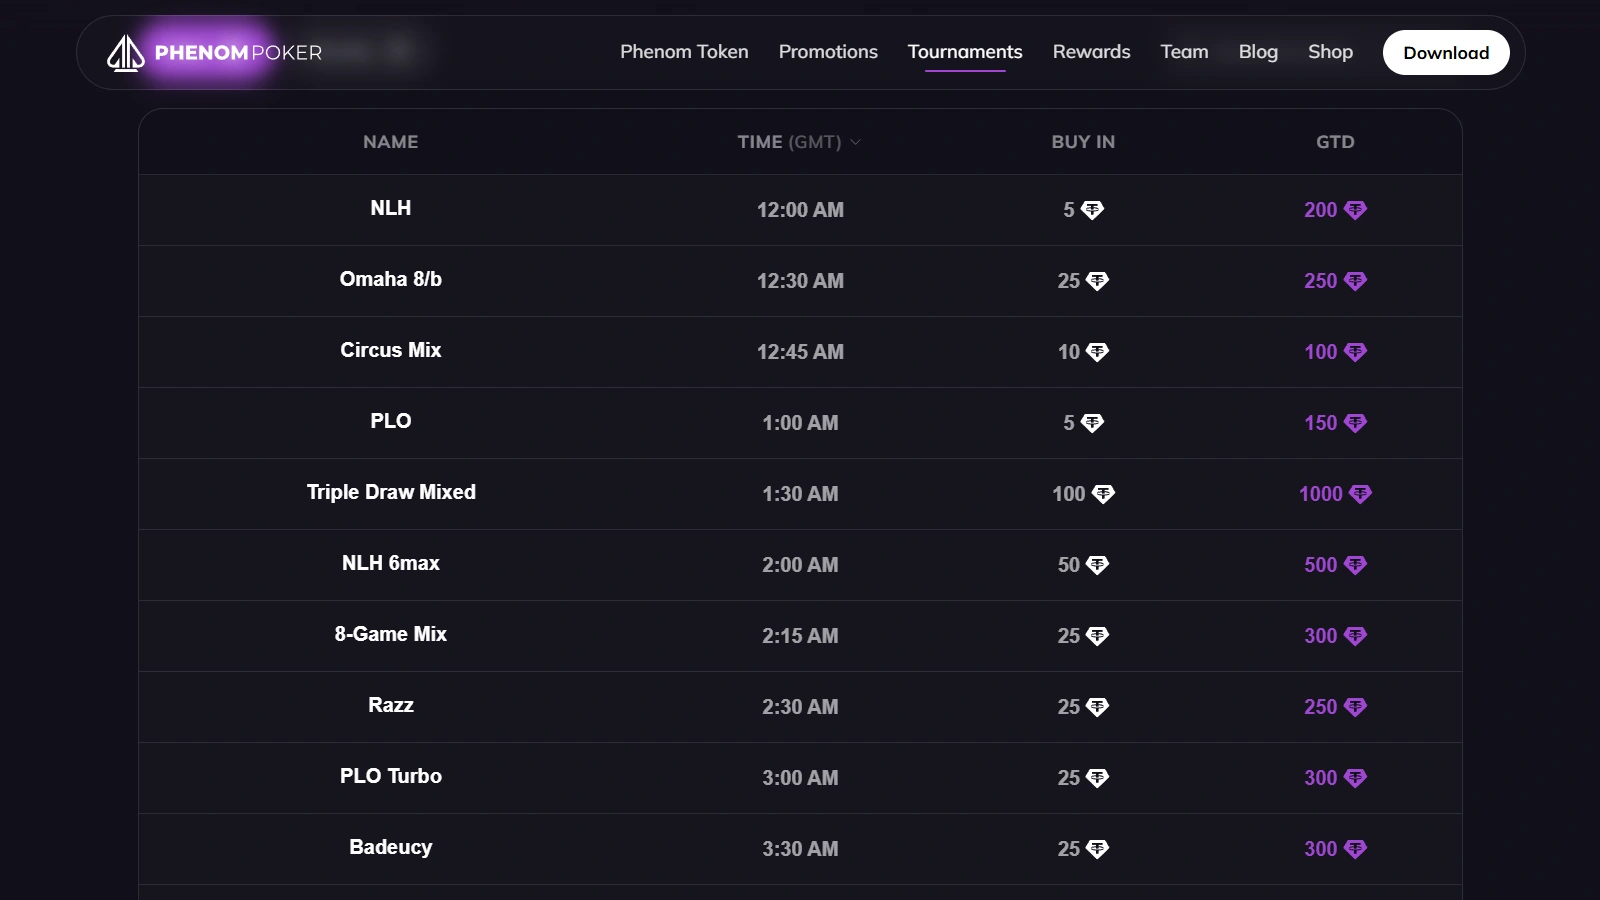Screen dimensions: 1600x900
Task: Select the Circus Mix tournament name
Action: click(391, 350)
